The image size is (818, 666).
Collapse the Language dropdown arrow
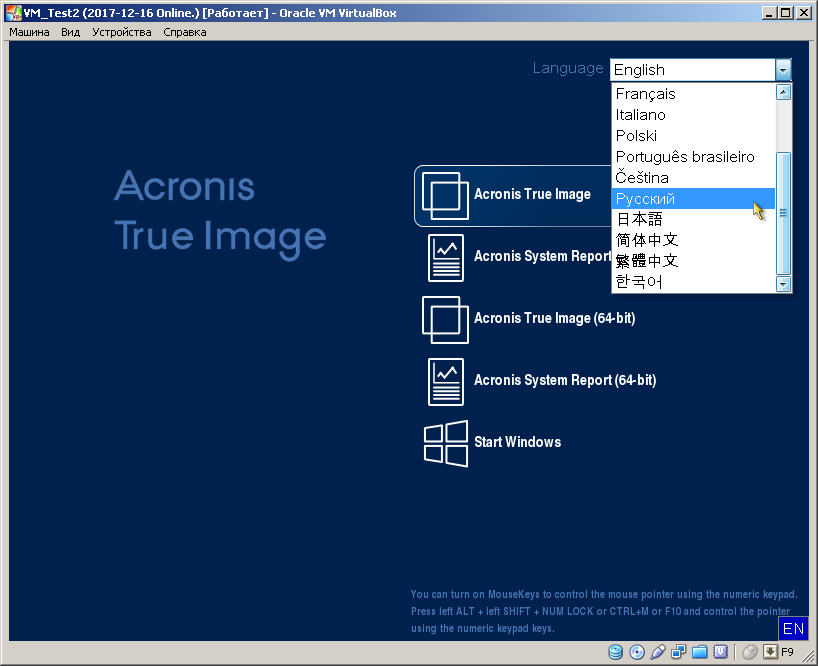tap(782, 70)
